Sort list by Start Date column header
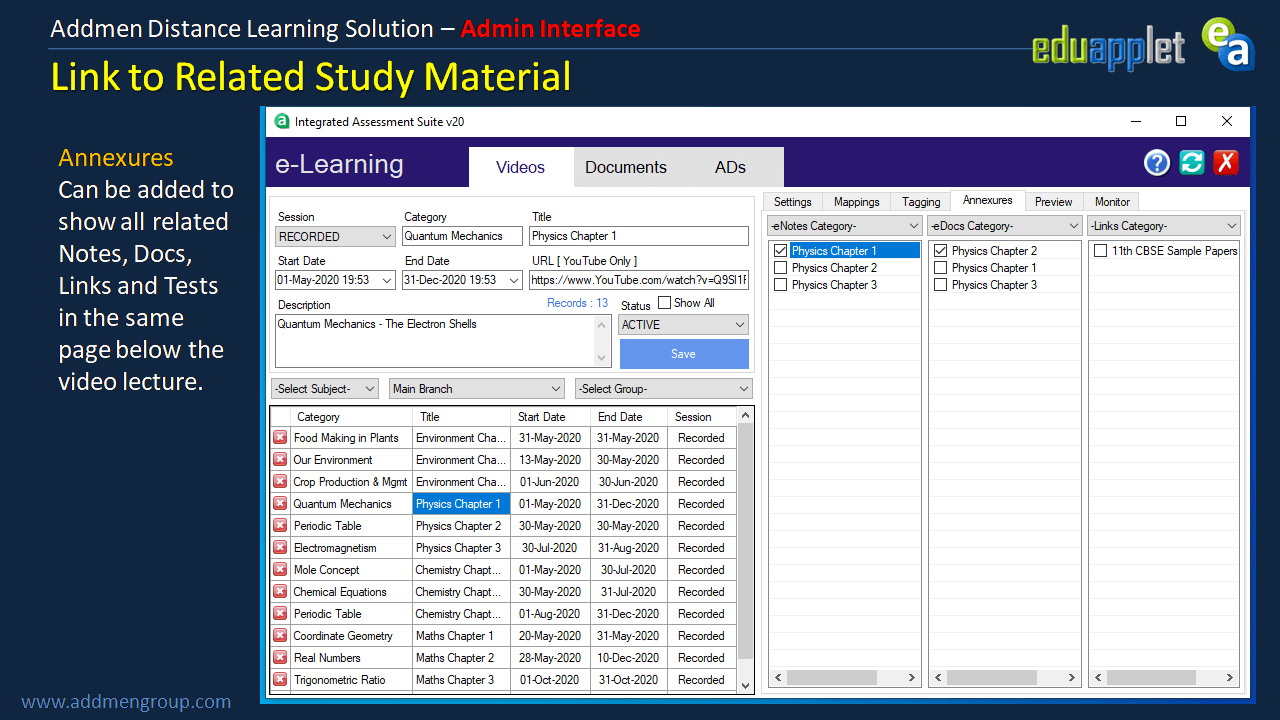The height and width of the screenshot is (720, 1280). point(551,417)
